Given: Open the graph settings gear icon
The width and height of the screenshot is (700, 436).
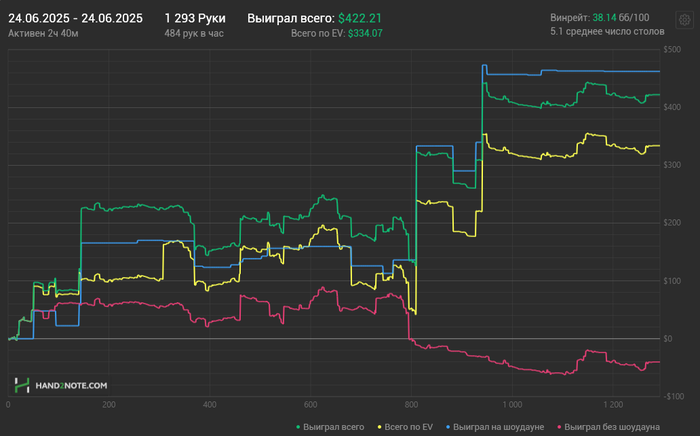Looking at the screenshot, I should pos(684,20).
